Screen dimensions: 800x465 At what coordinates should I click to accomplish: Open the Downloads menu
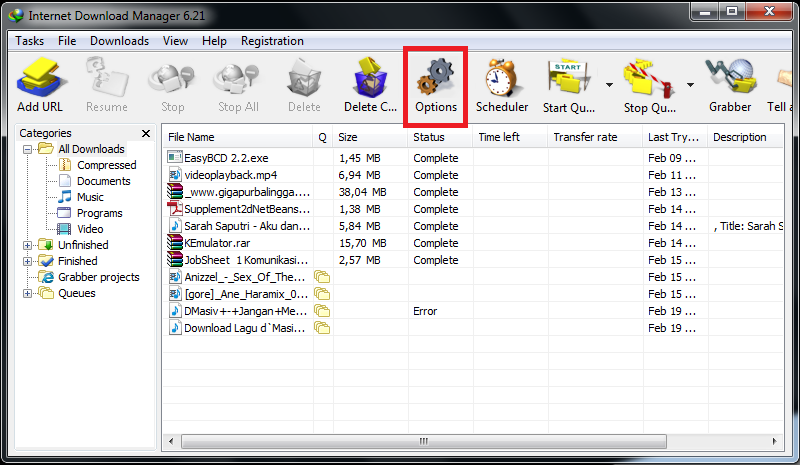click(119, 41)
